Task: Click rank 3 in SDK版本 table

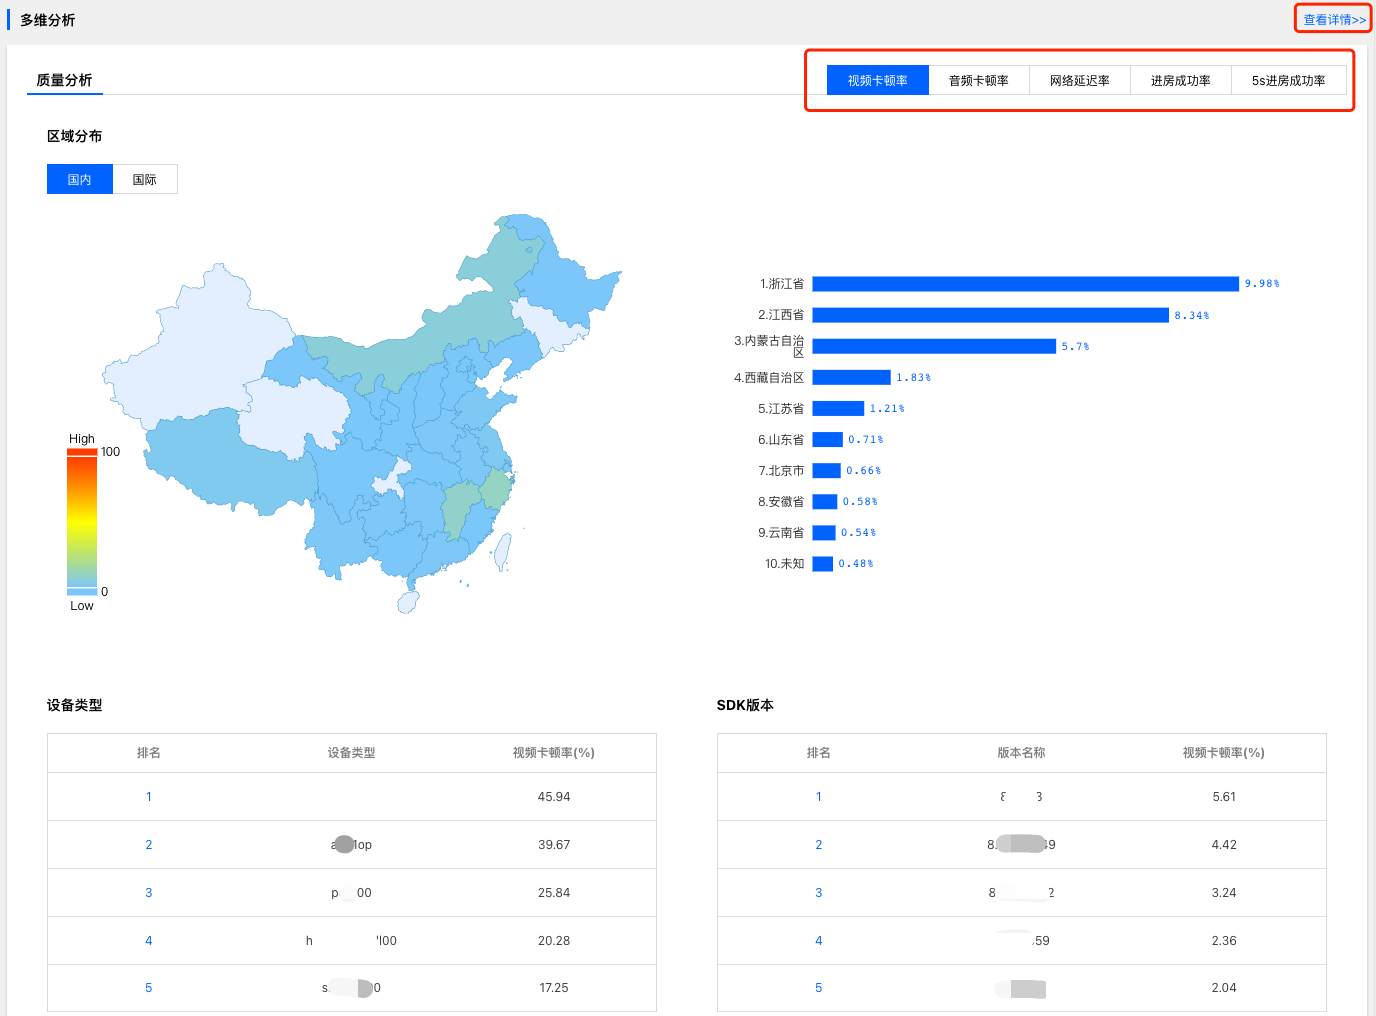Action: click(818, 893)
